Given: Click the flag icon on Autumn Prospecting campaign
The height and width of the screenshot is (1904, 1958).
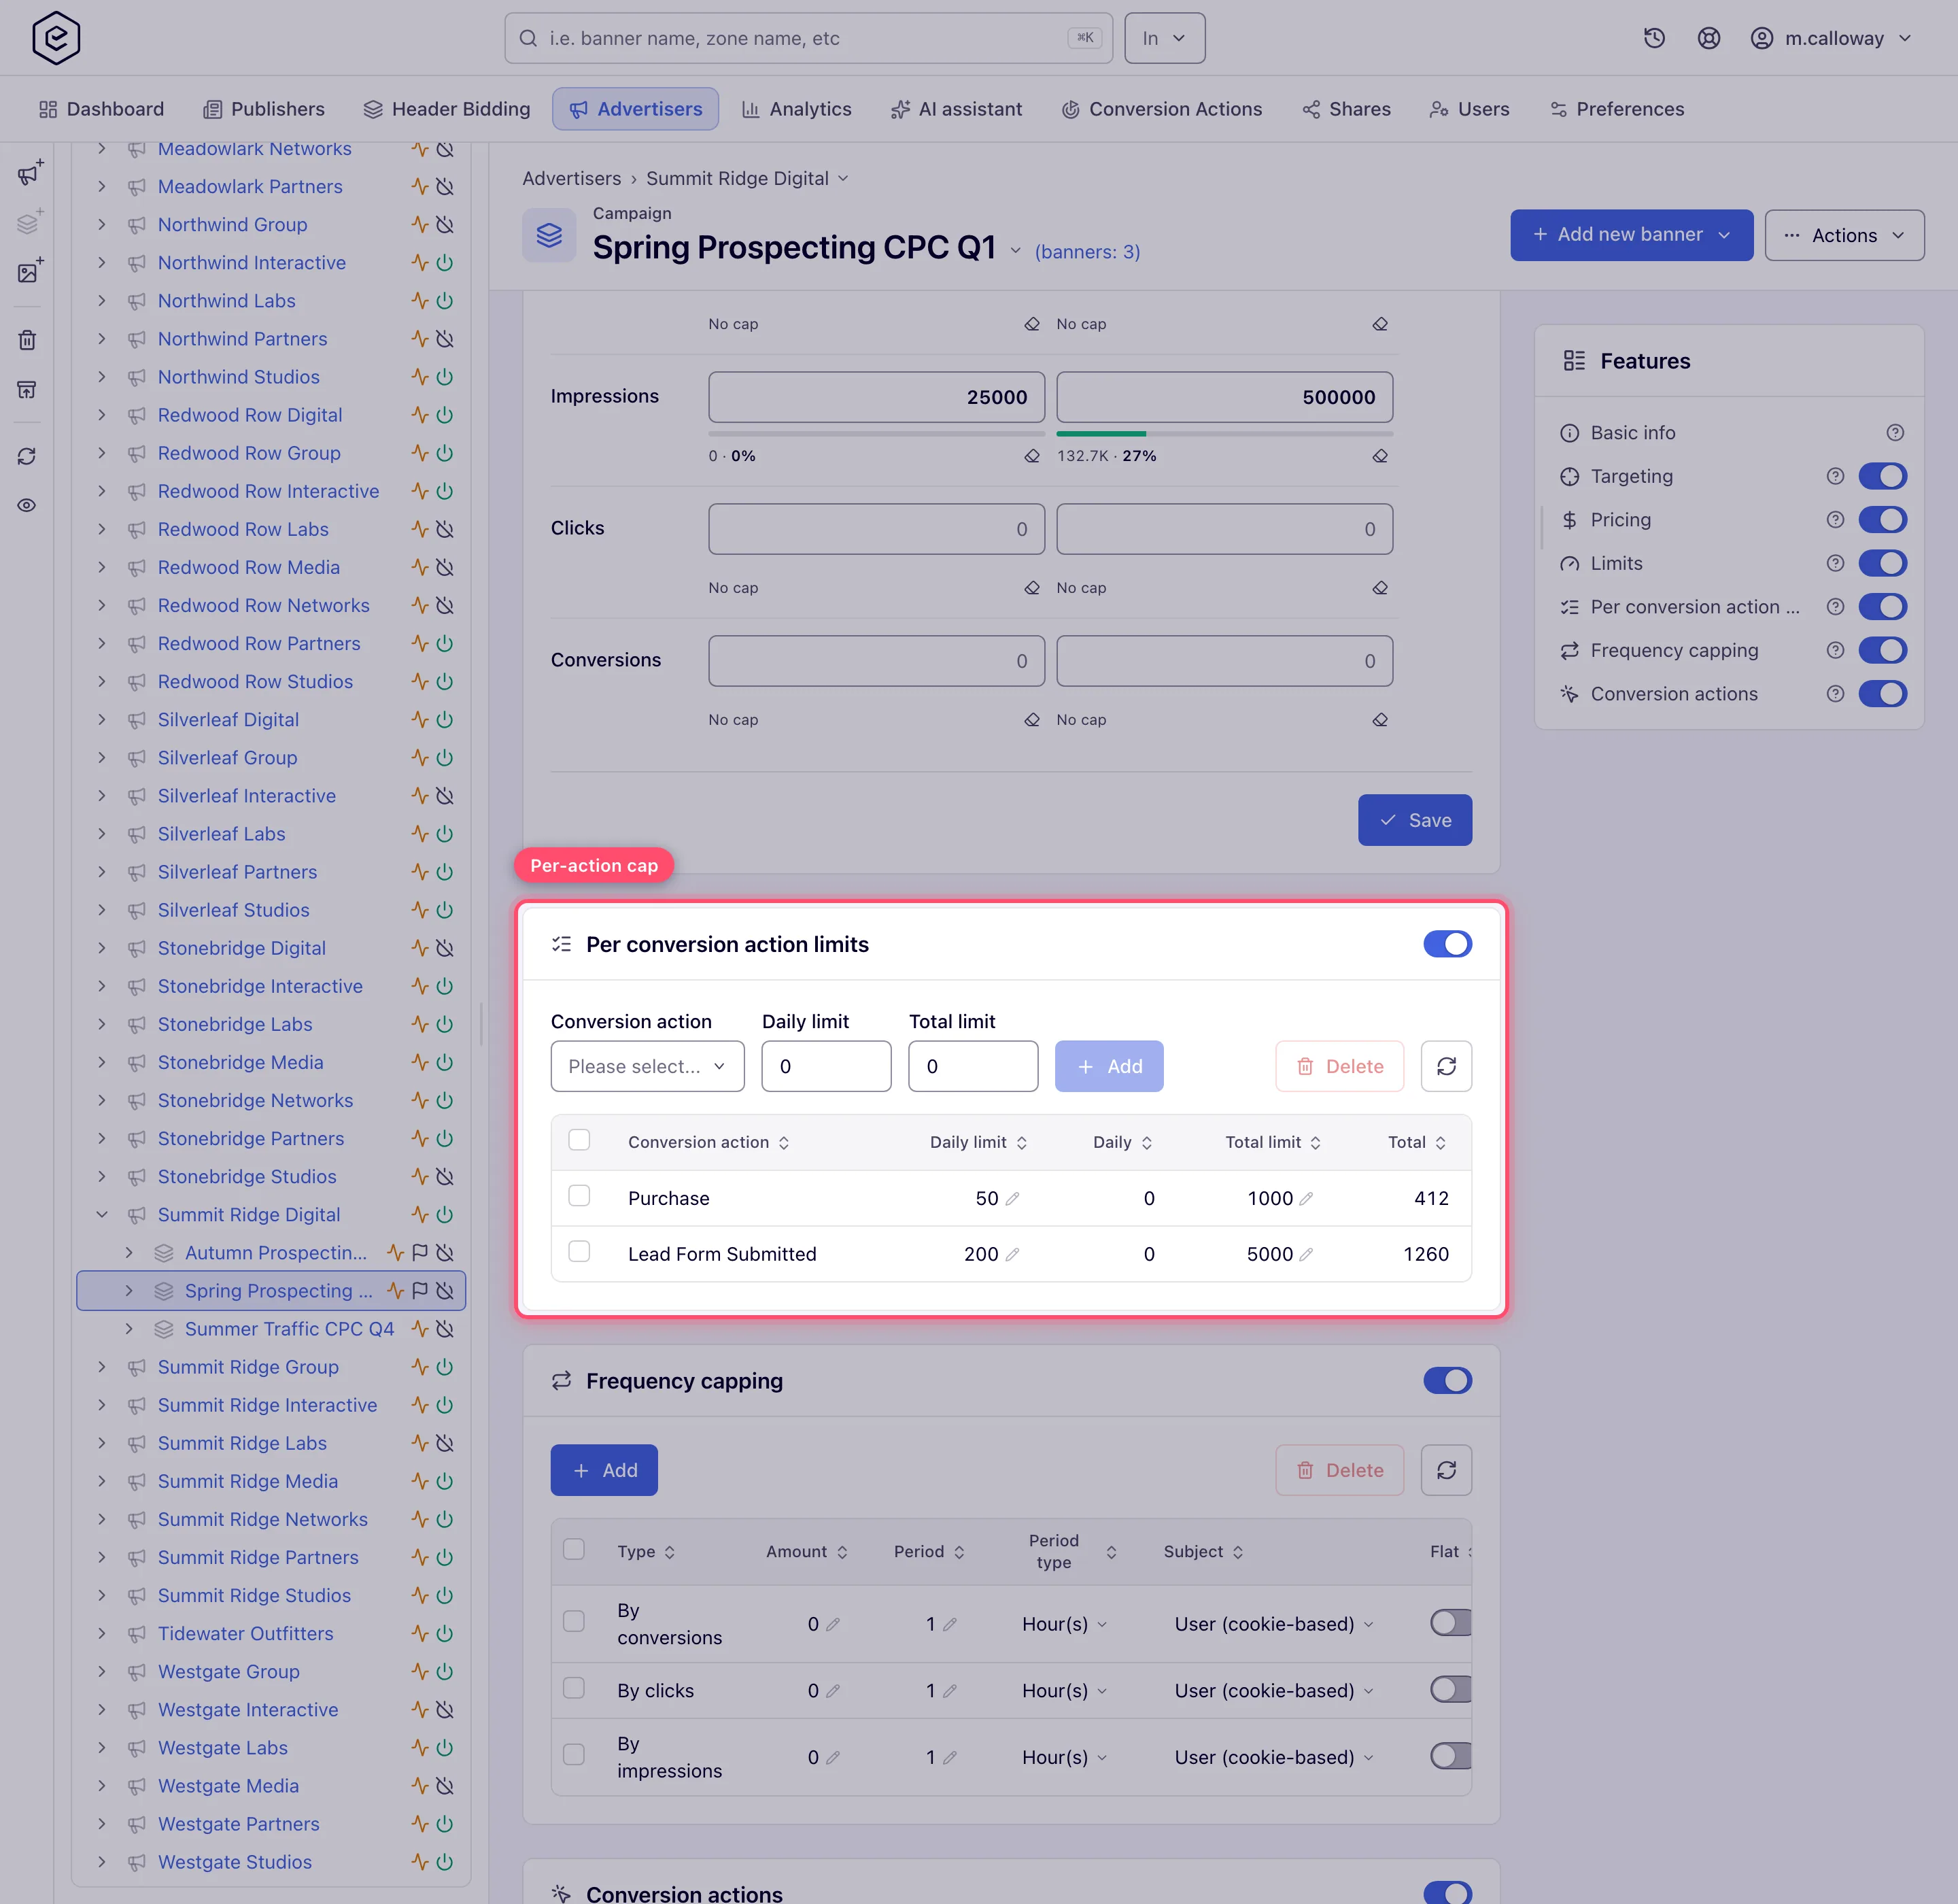Looking at the screenshot, I should coord(420,1252).
